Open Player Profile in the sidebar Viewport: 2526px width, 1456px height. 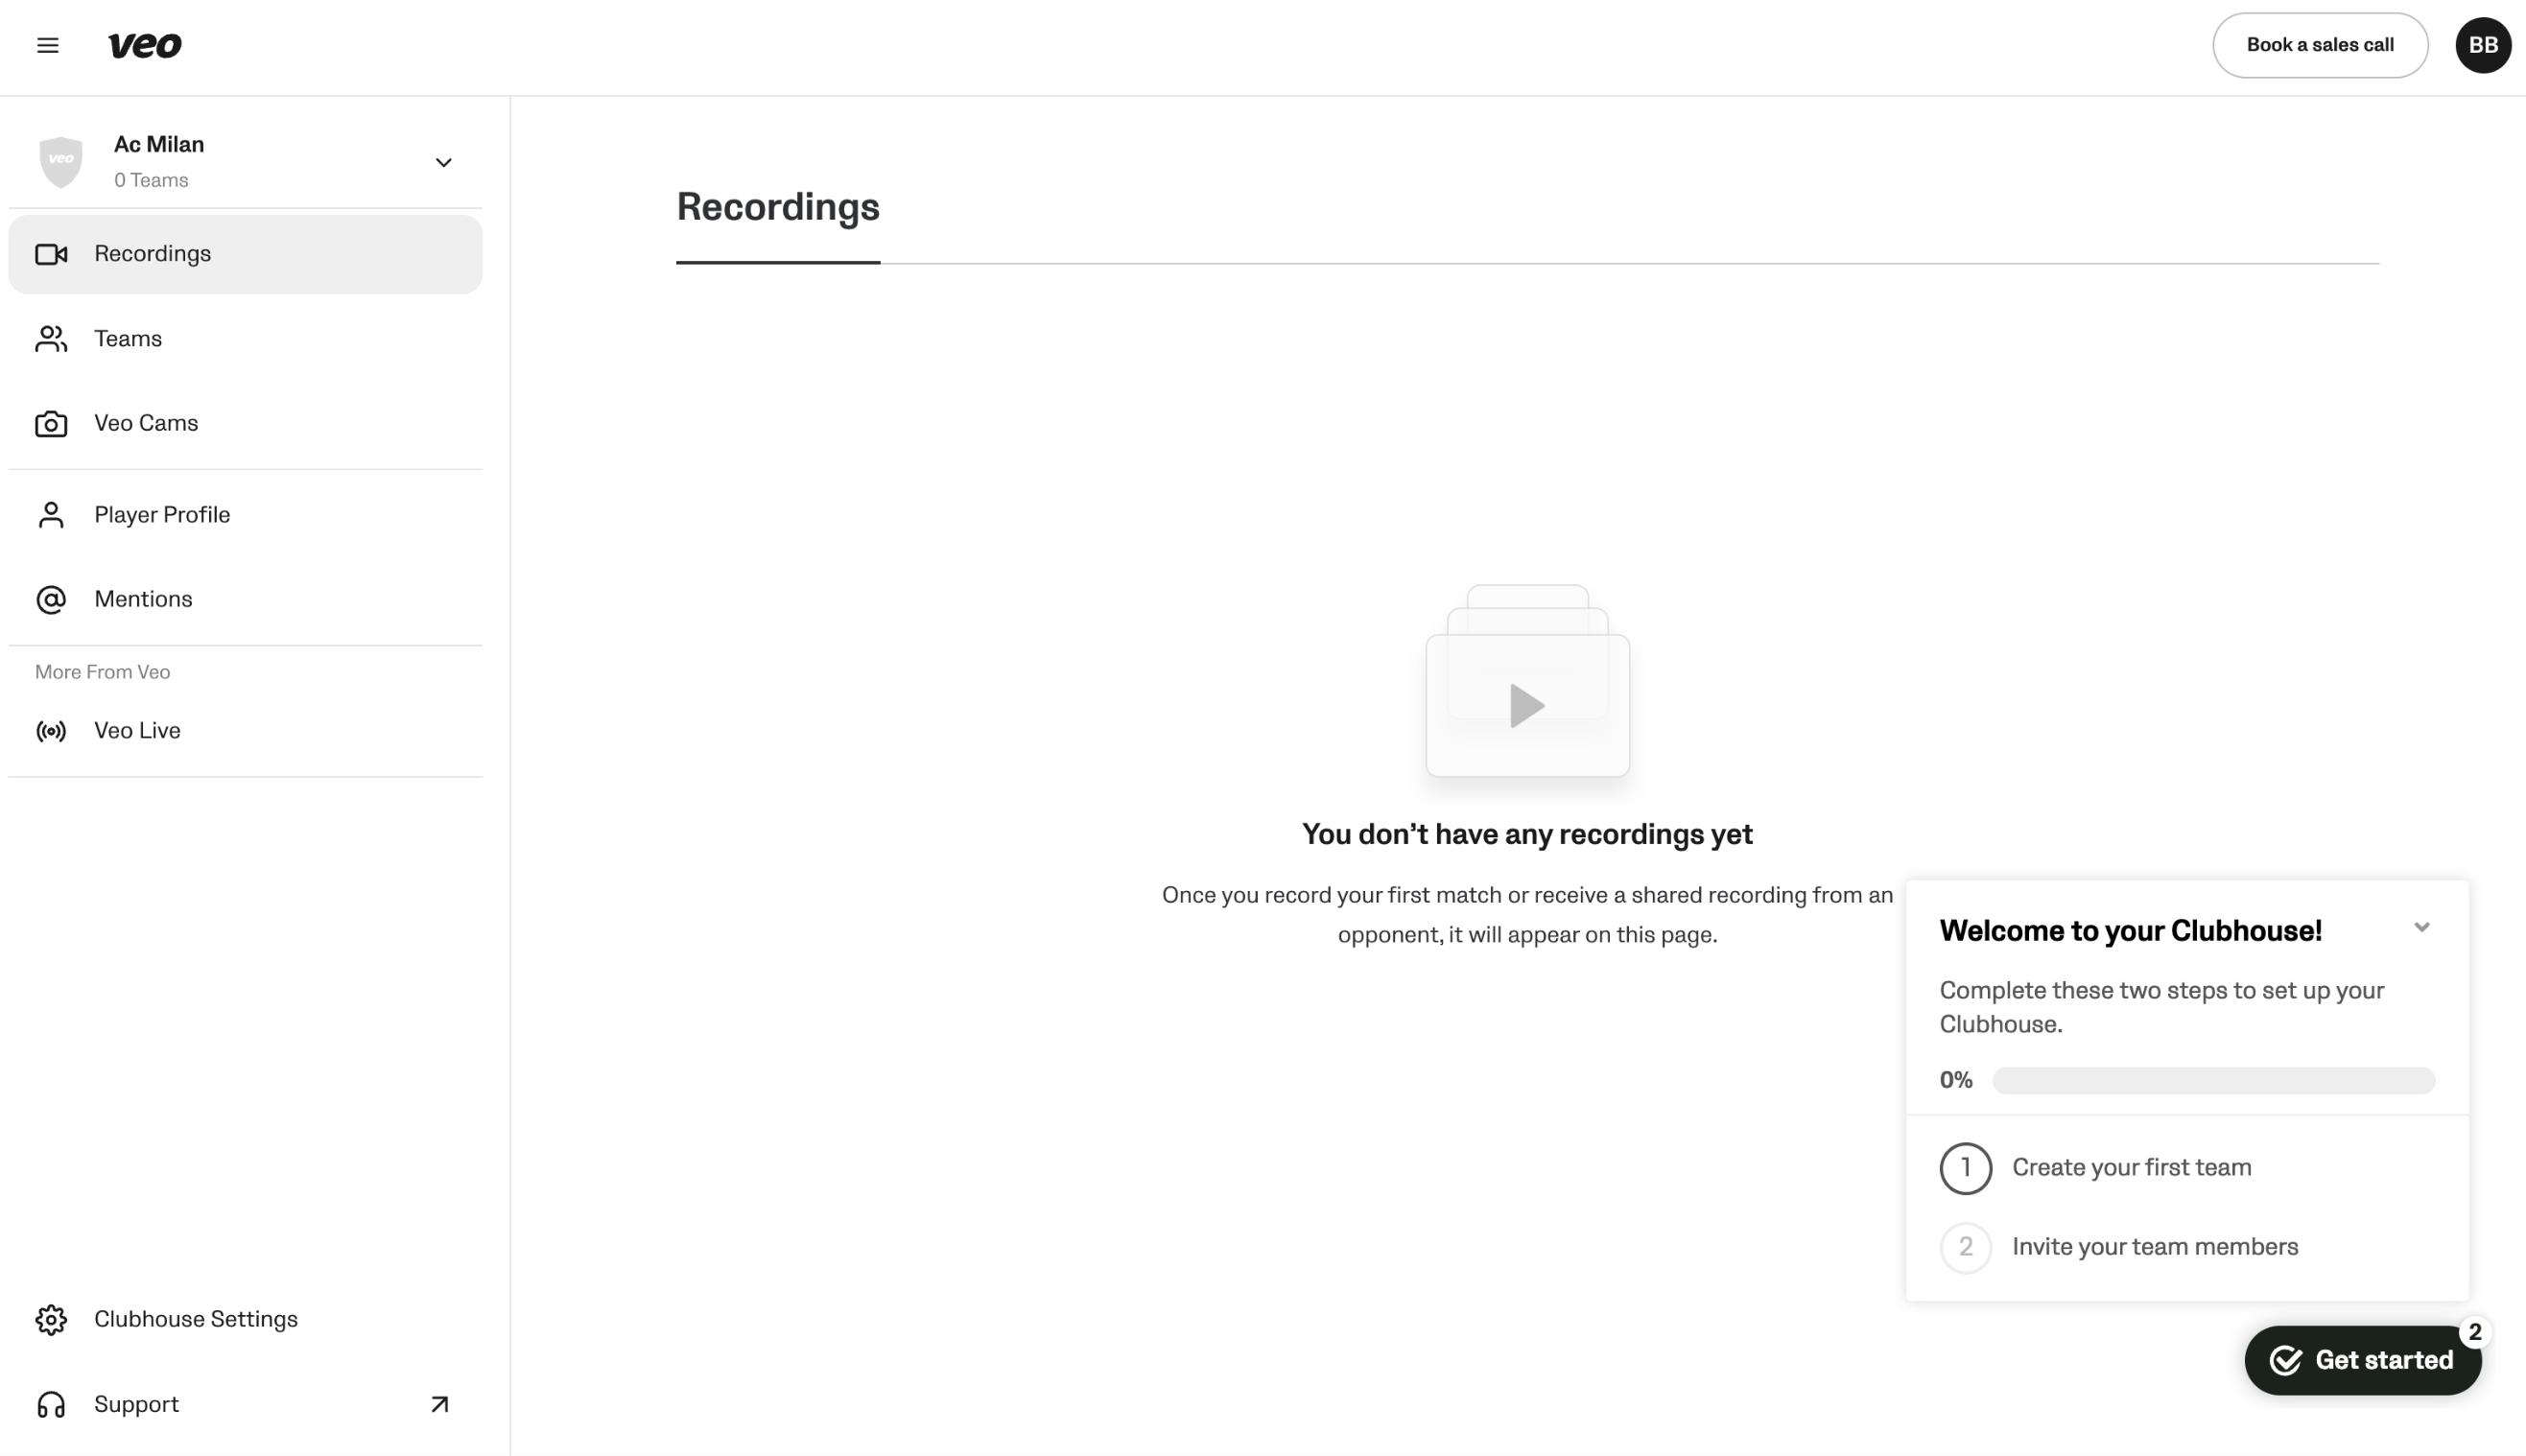pos(162,515)
